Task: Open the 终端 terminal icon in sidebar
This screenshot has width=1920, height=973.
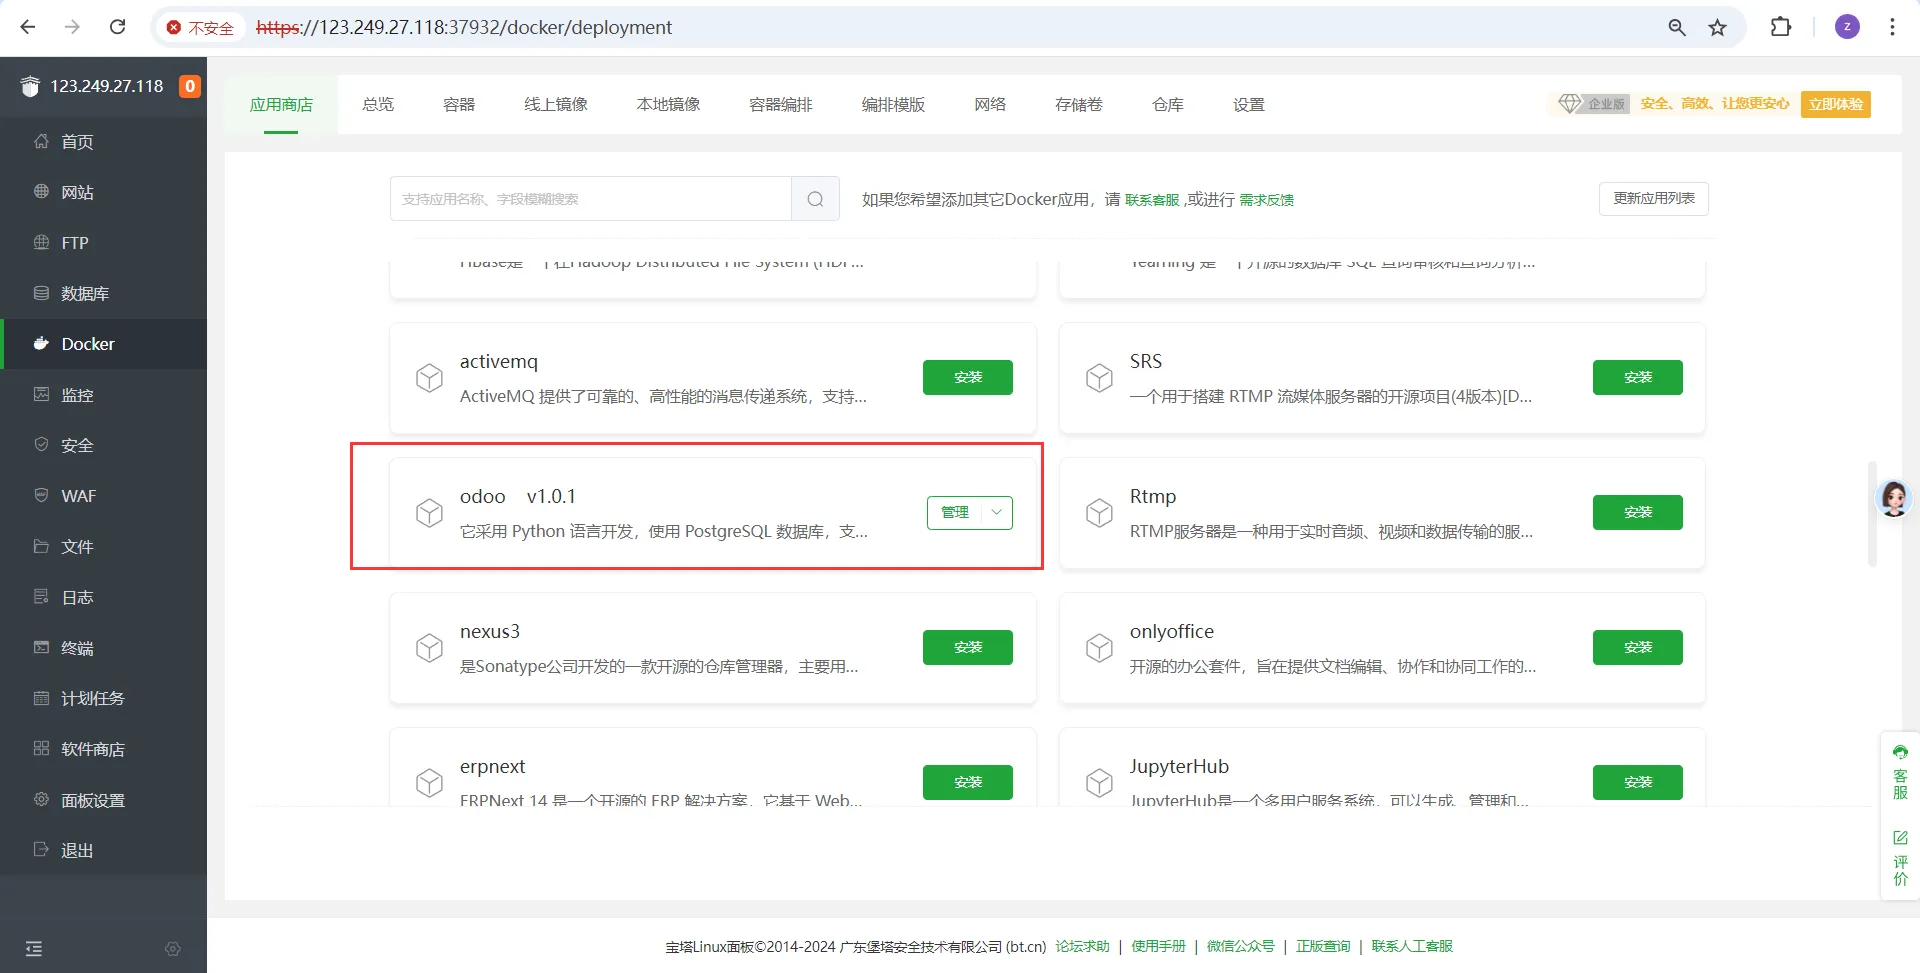Action: (41, 647)
